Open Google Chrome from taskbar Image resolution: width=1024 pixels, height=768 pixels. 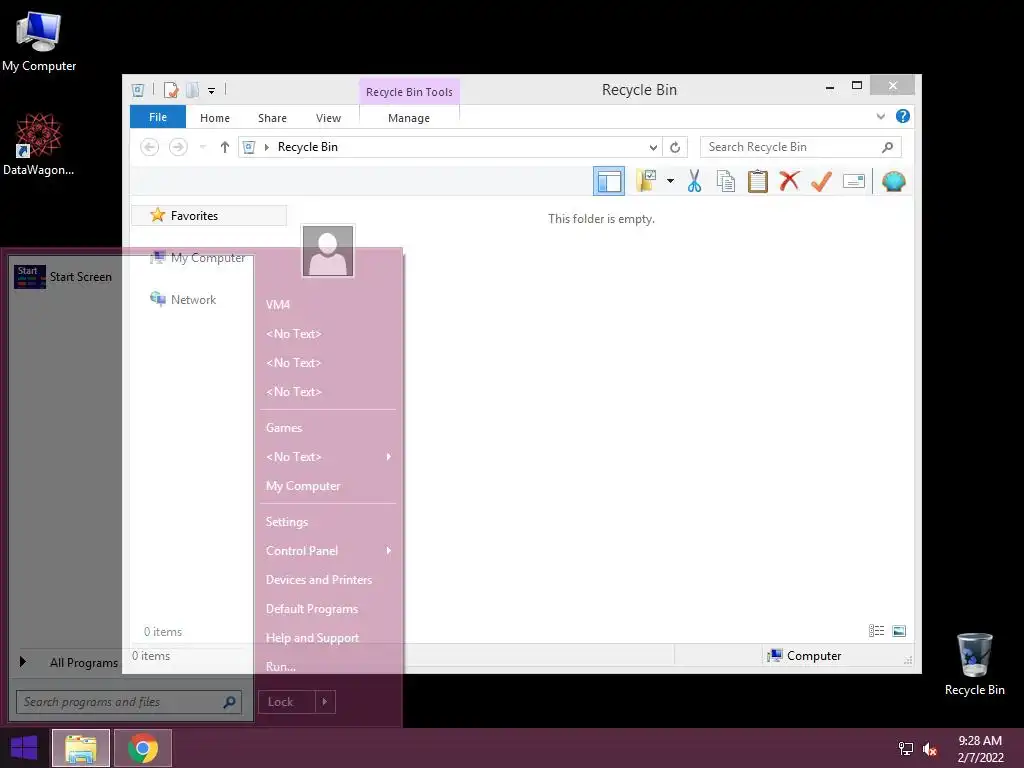tap(143, 748)
